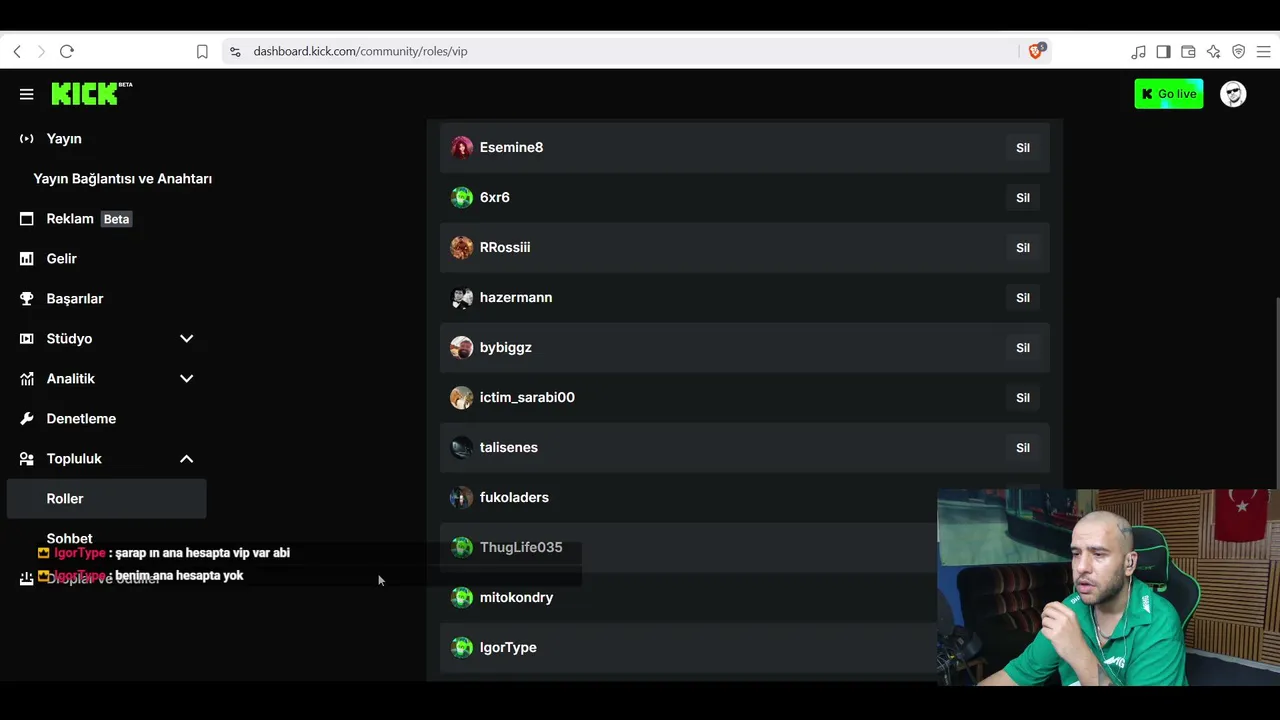Expand the Stüdyo section chevron
The height and width of the screenshot is (720, 1280).
(x=186, y=339)
